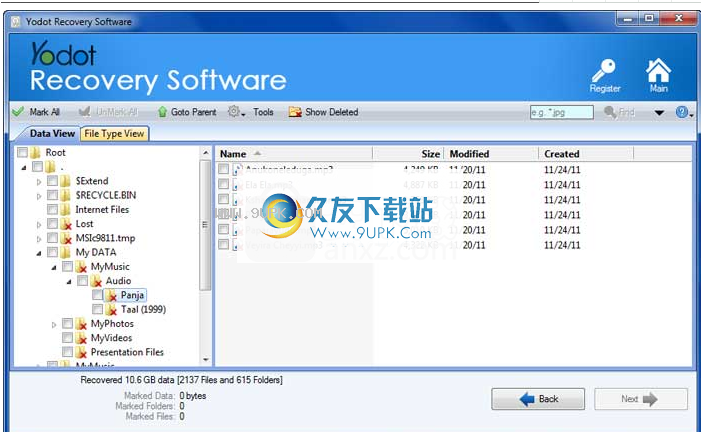This screenshot has width=701, height=432.
Task: Go to Main home icon
Action: point(659,70)
